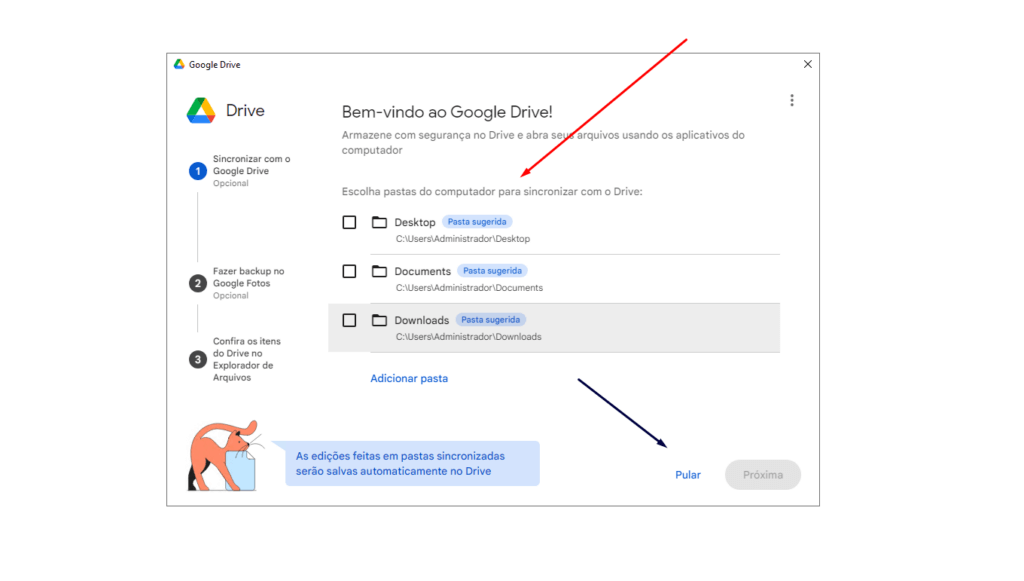Click the Pasta sugerida badge next to Downloads
The height and width of the screenshot is (581, 1024).
coord(490,320)
